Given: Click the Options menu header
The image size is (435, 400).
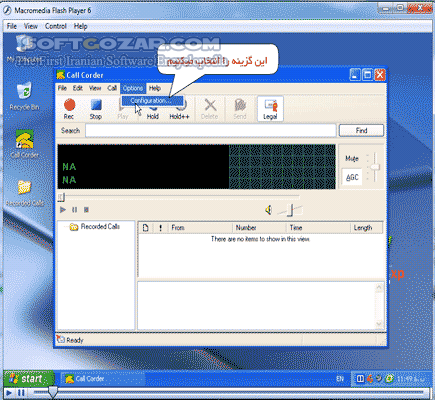Looking at the screenshot, I should pos(133,88).
